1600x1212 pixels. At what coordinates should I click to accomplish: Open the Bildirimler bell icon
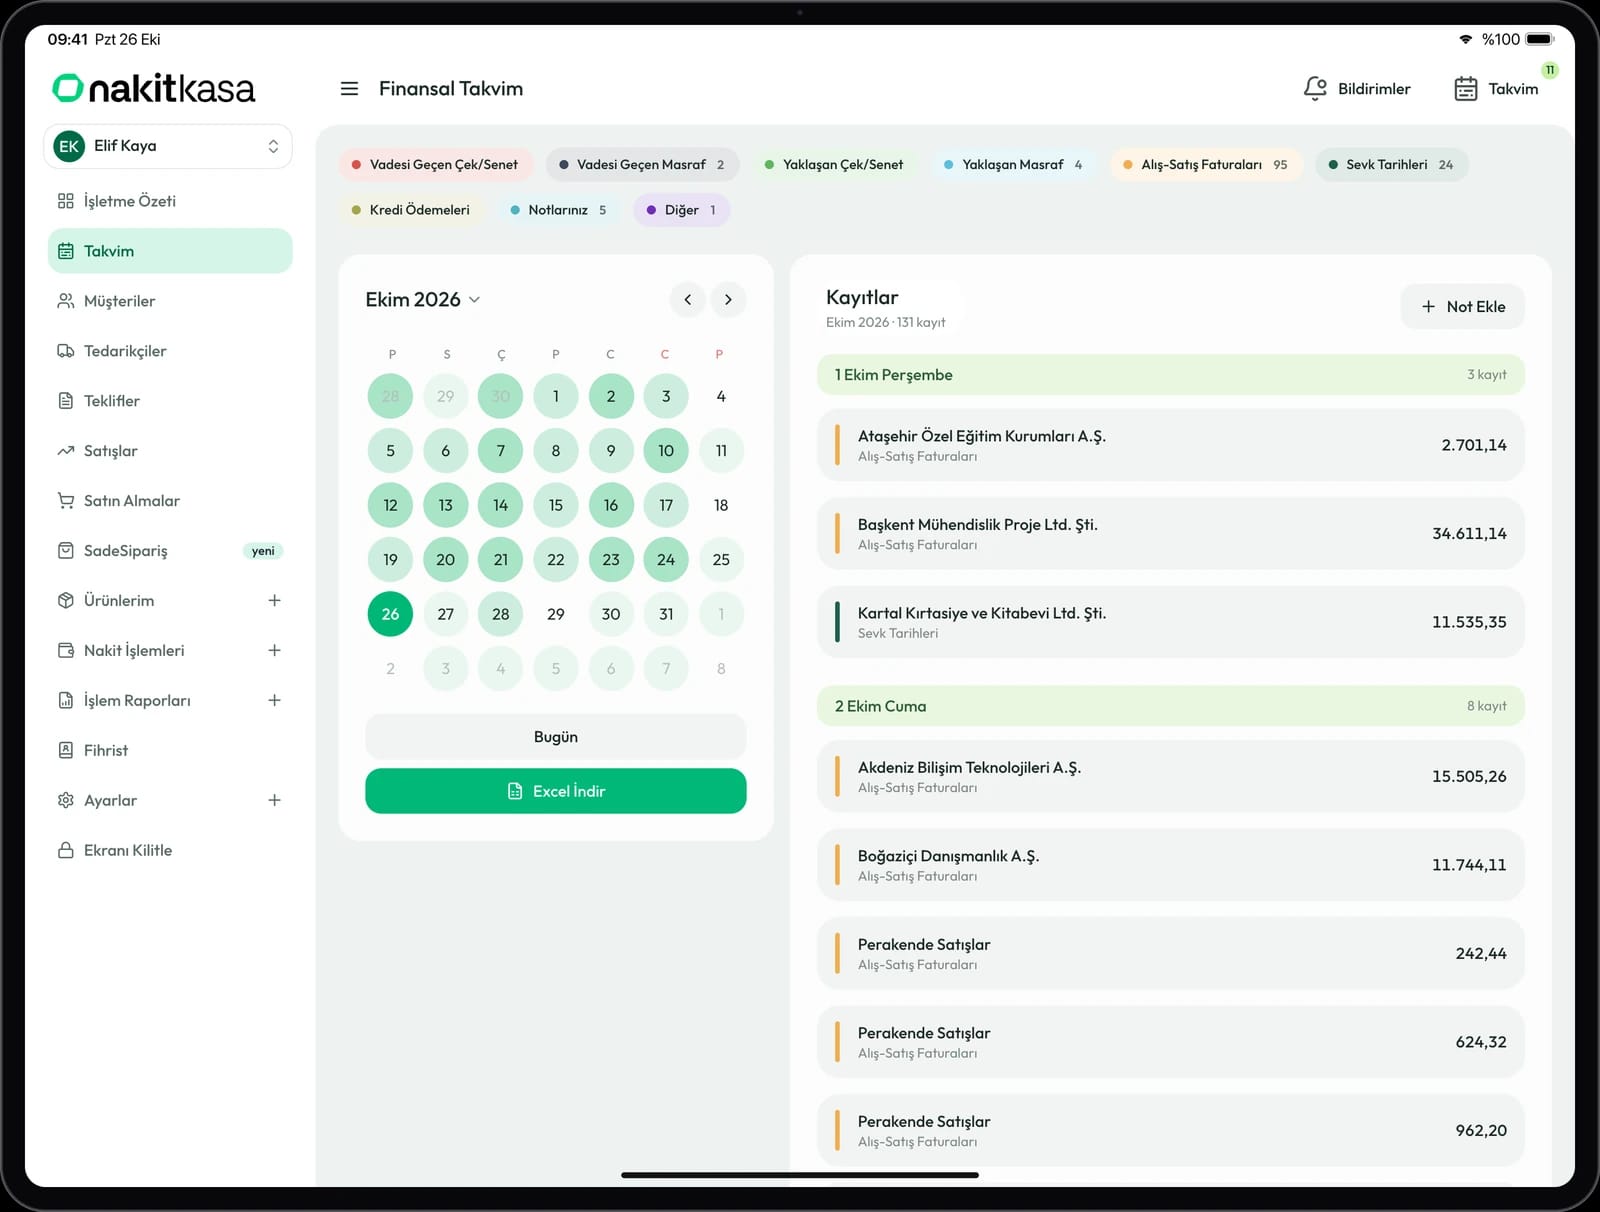point(1315,89)
